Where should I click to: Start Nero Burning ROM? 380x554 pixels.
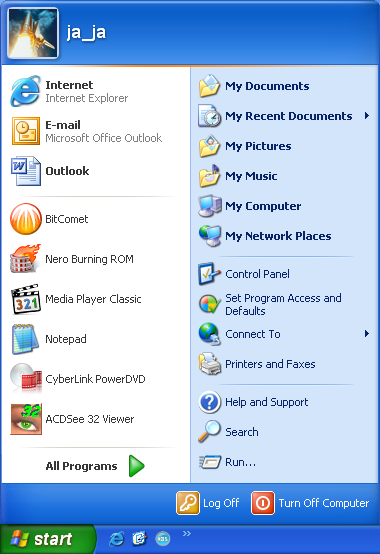point(95,259)
